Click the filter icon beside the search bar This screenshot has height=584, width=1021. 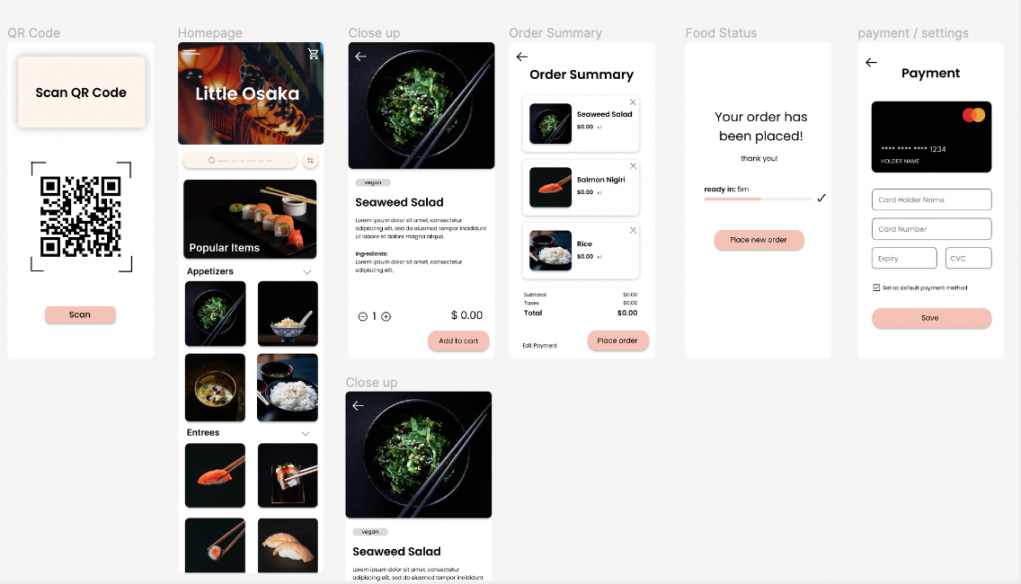tap(311, 160)
